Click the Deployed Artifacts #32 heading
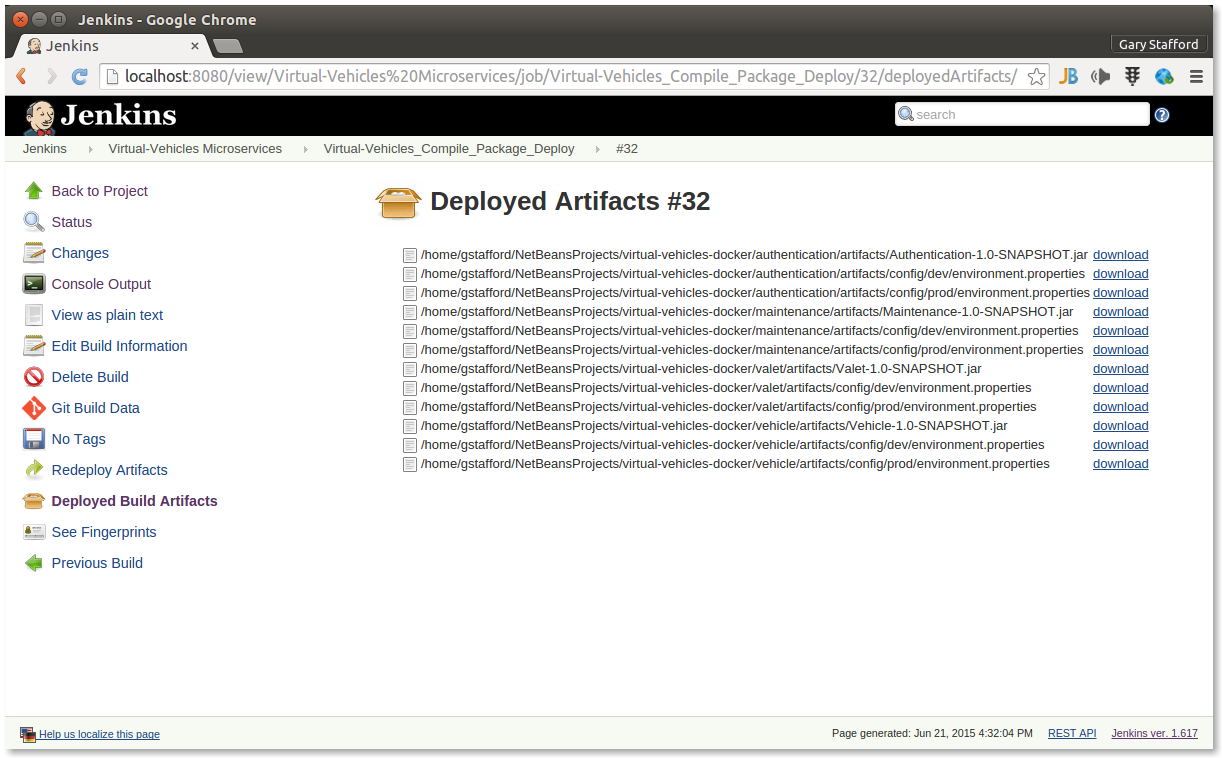The width and height of the screenshot is (1222, 758). coord(570,202)
